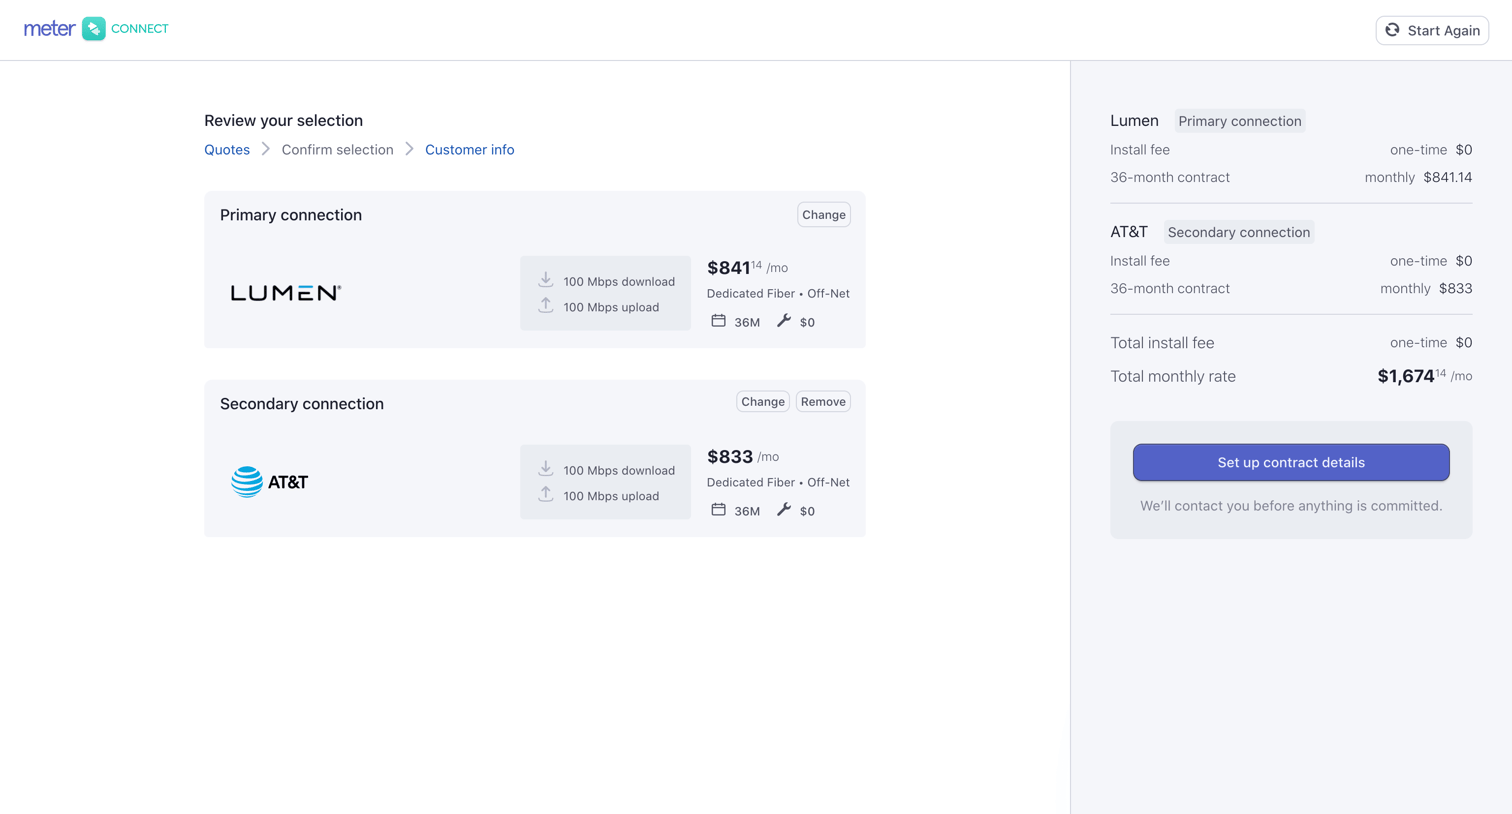Click the chevron before Customer info breadcrumb
The width and height of the screenshot is (1512, 814).
tap(410, 149)
